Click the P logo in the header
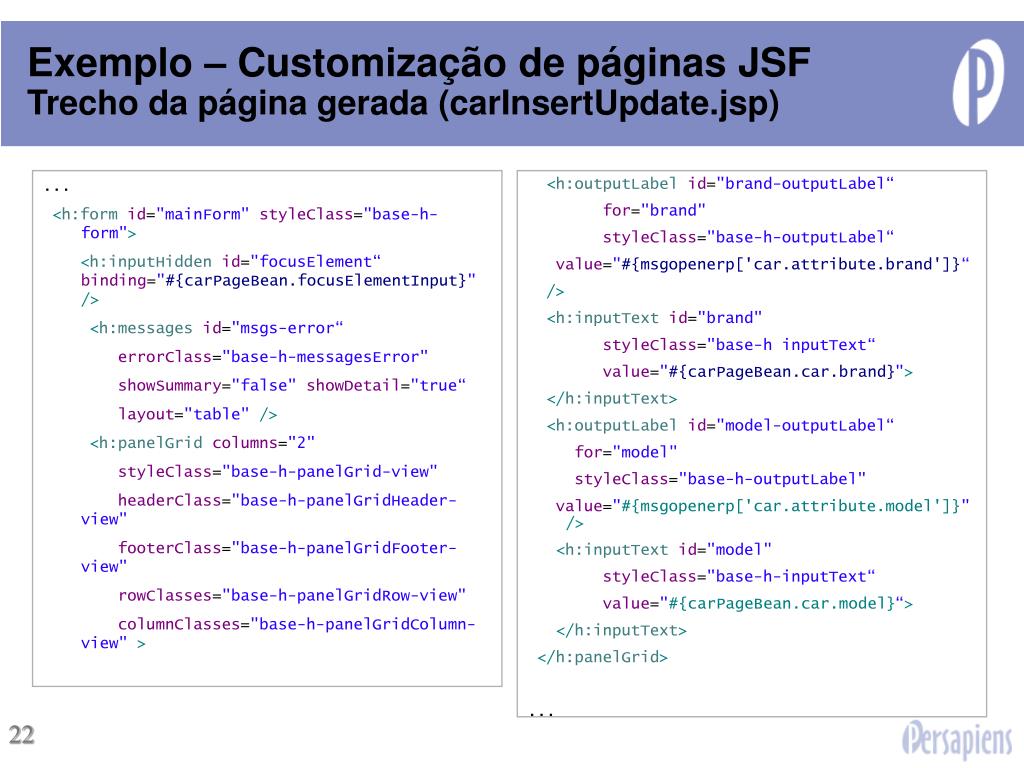Image resolution: width=1024 pixels, height=768 pixels. pyautogui.click(x=978, y=82)
